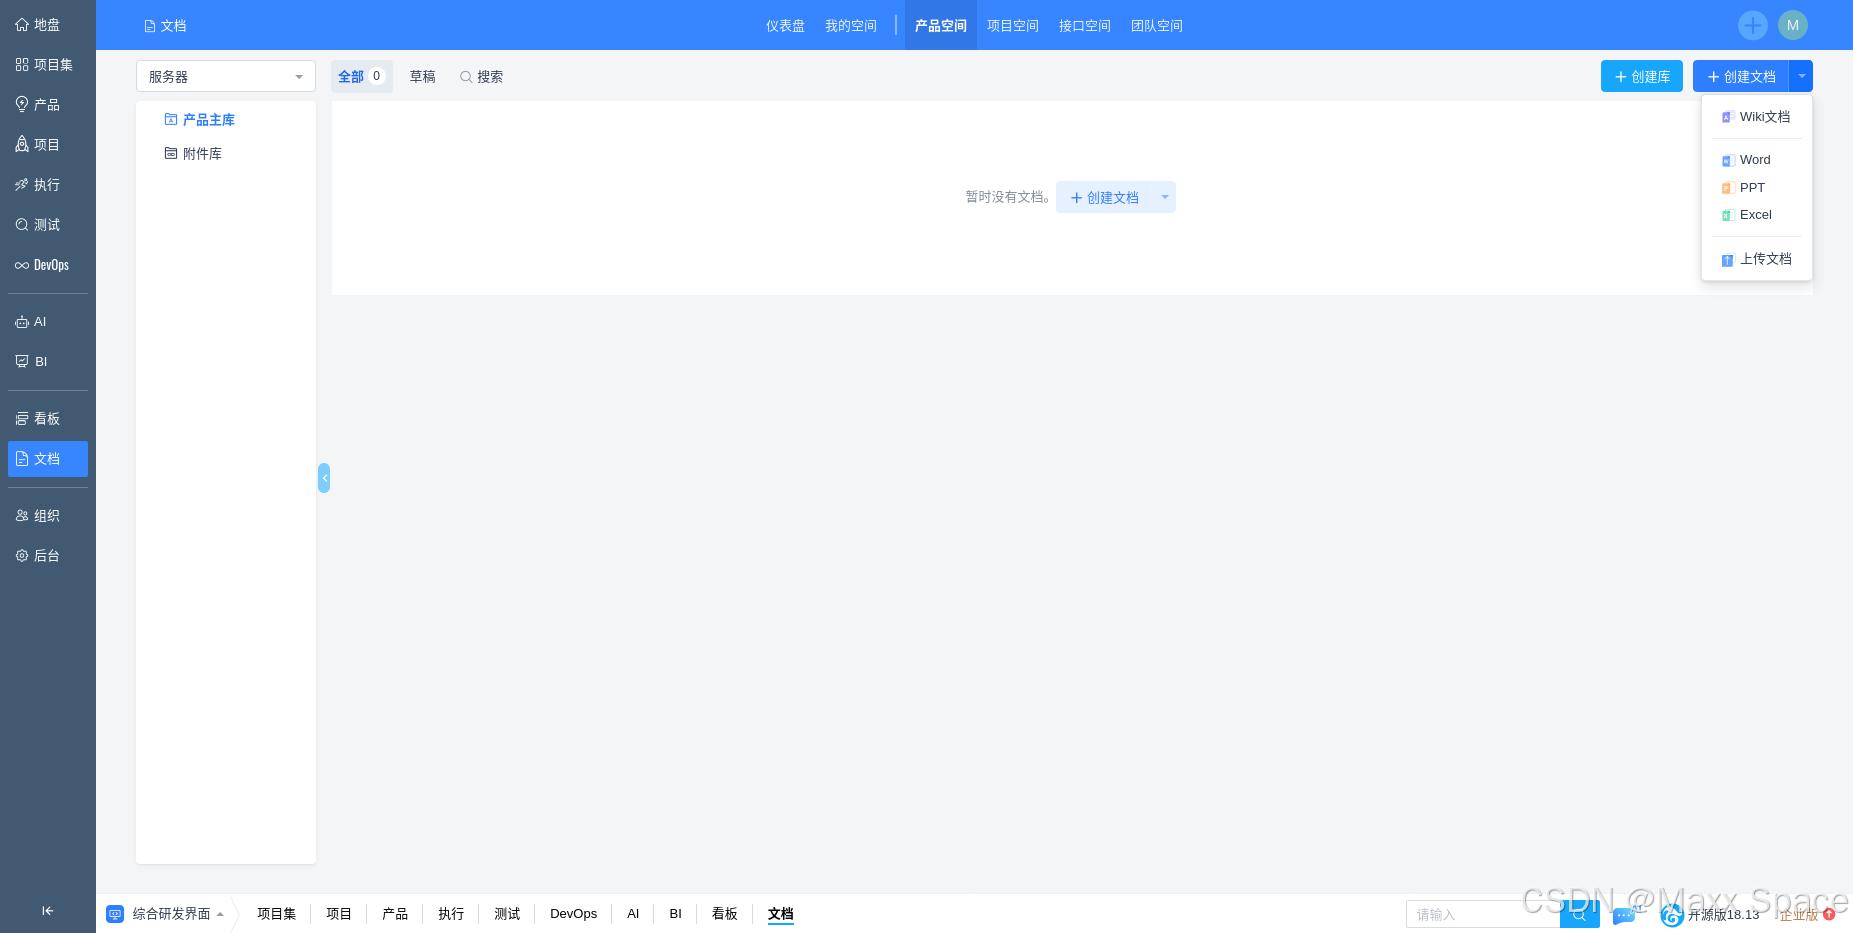
Task: Open 看板 in the bottom bar
Action: (724, 914)
